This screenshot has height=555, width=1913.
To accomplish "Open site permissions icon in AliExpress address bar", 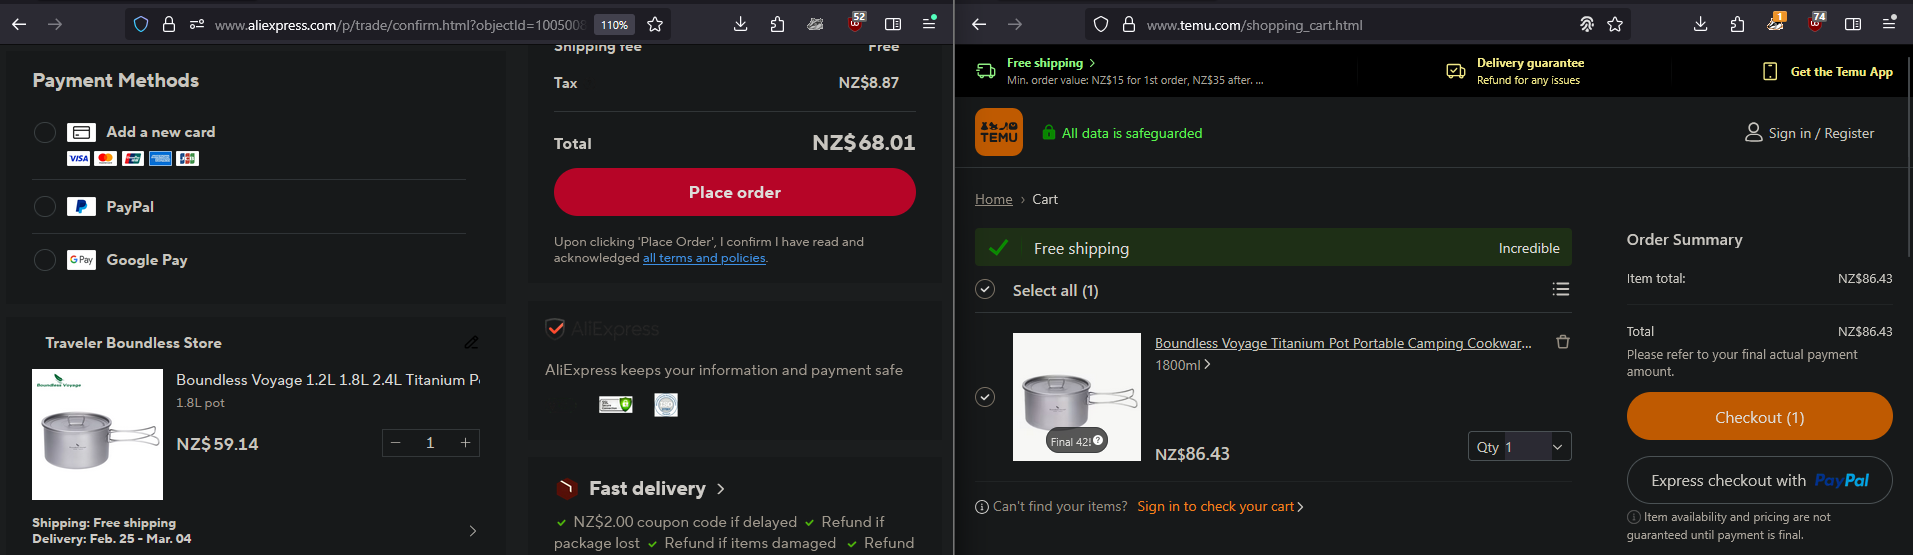I will [x=196, y=24].
